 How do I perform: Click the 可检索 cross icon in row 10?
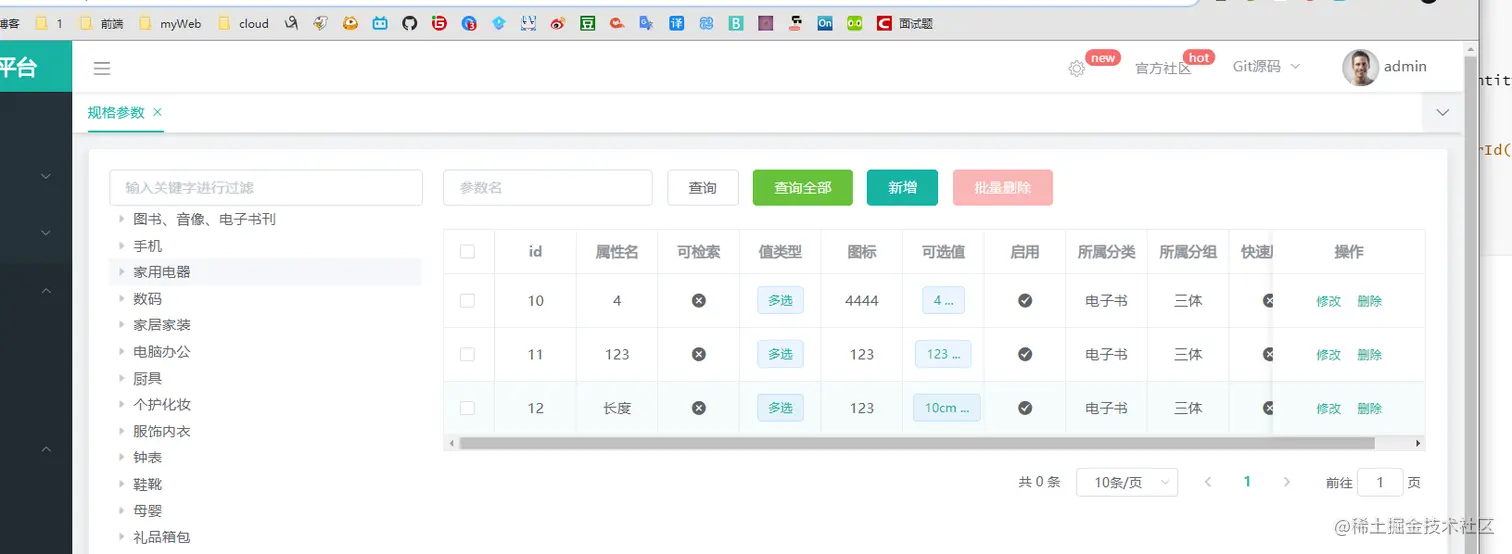coord(699,300)
